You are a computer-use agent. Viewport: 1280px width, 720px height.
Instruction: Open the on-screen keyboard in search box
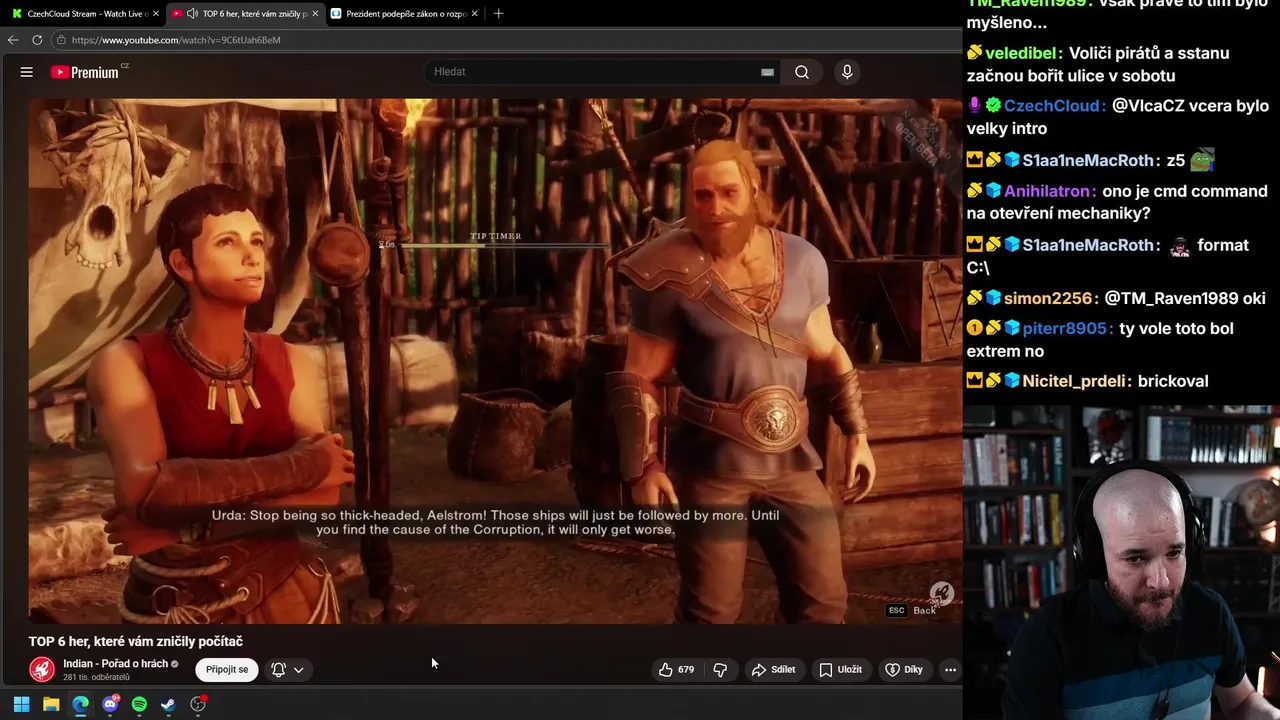[x=767, y=72]
